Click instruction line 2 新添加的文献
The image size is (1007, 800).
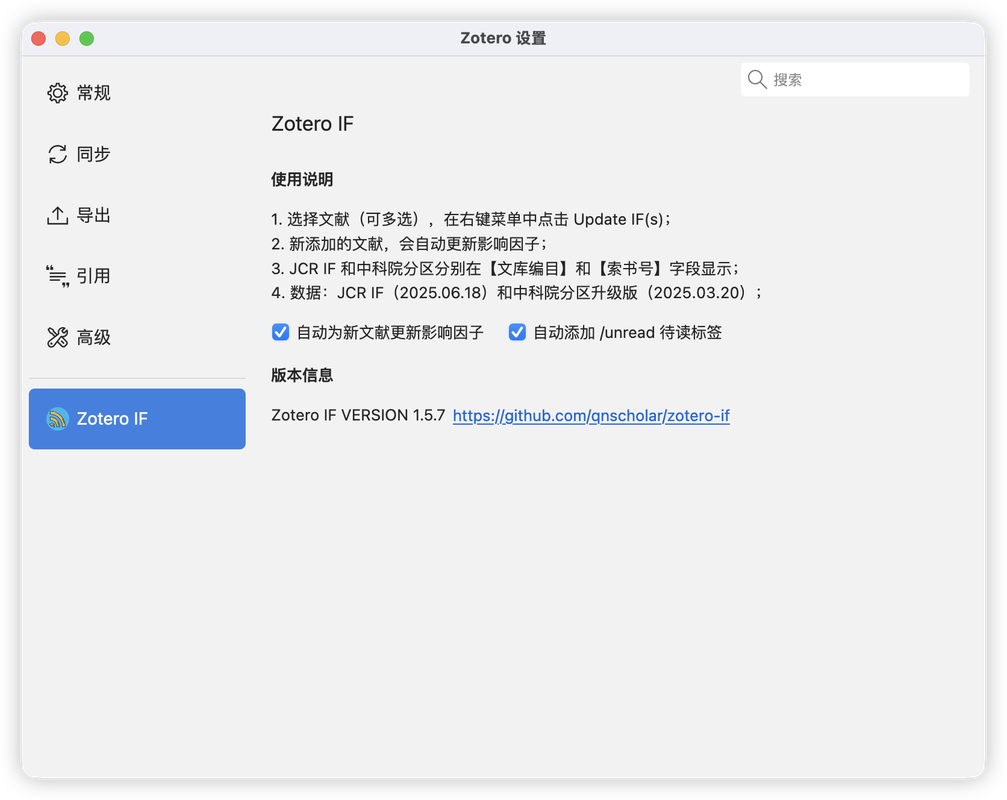coord(410,244)
